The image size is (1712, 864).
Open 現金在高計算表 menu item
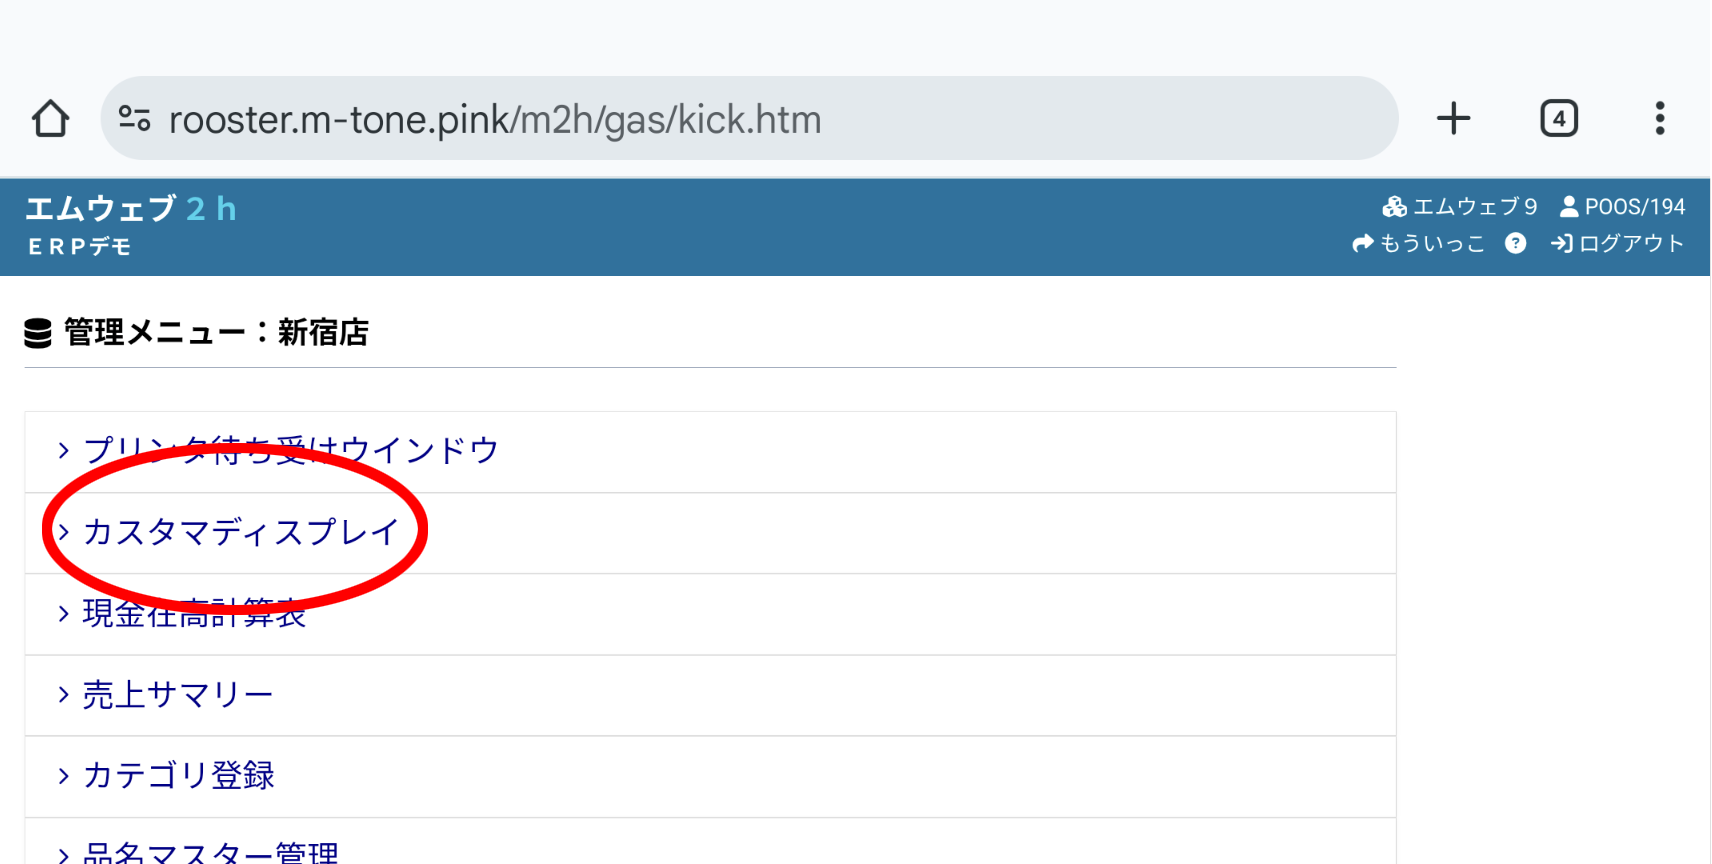(x=194, y=613)
